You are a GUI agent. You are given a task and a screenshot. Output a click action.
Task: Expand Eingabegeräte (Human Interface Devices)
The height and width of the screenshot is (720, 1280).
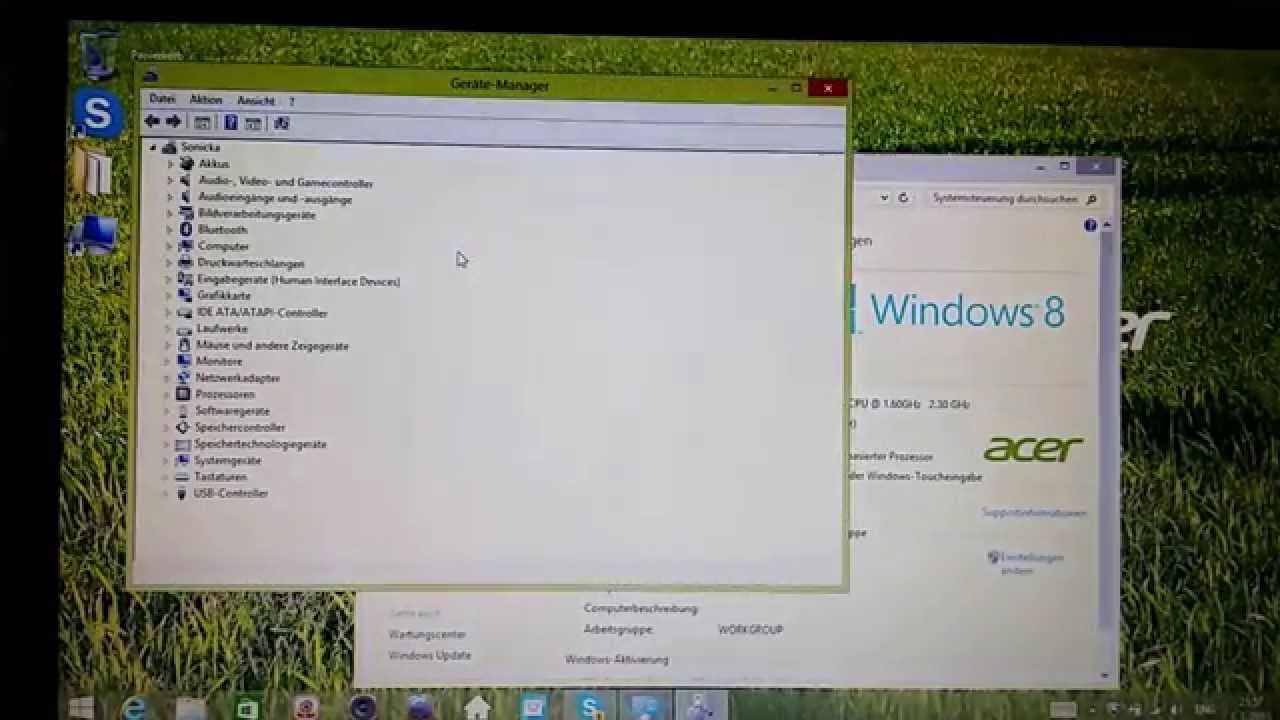[169, 280]
